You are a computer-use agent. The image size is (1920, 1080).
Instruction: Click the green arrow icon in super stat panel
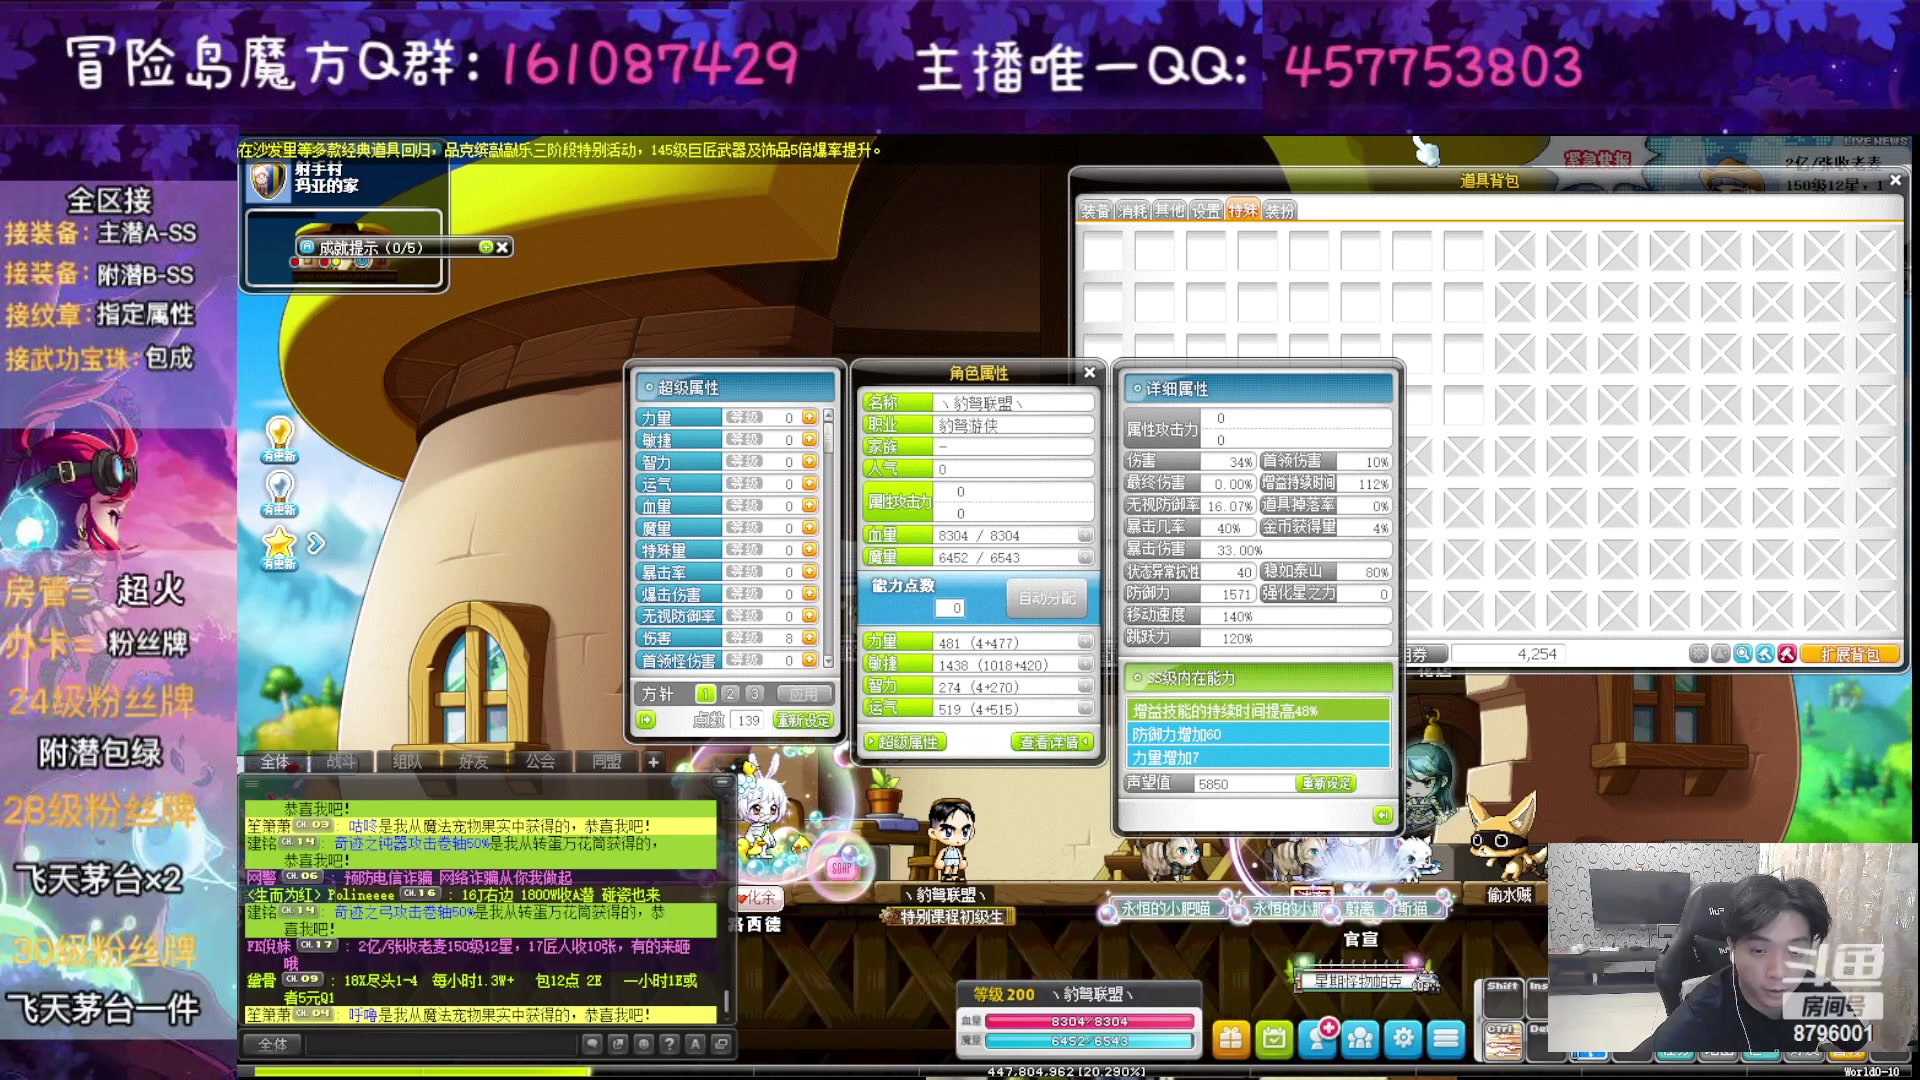click(x=646, y=720)
